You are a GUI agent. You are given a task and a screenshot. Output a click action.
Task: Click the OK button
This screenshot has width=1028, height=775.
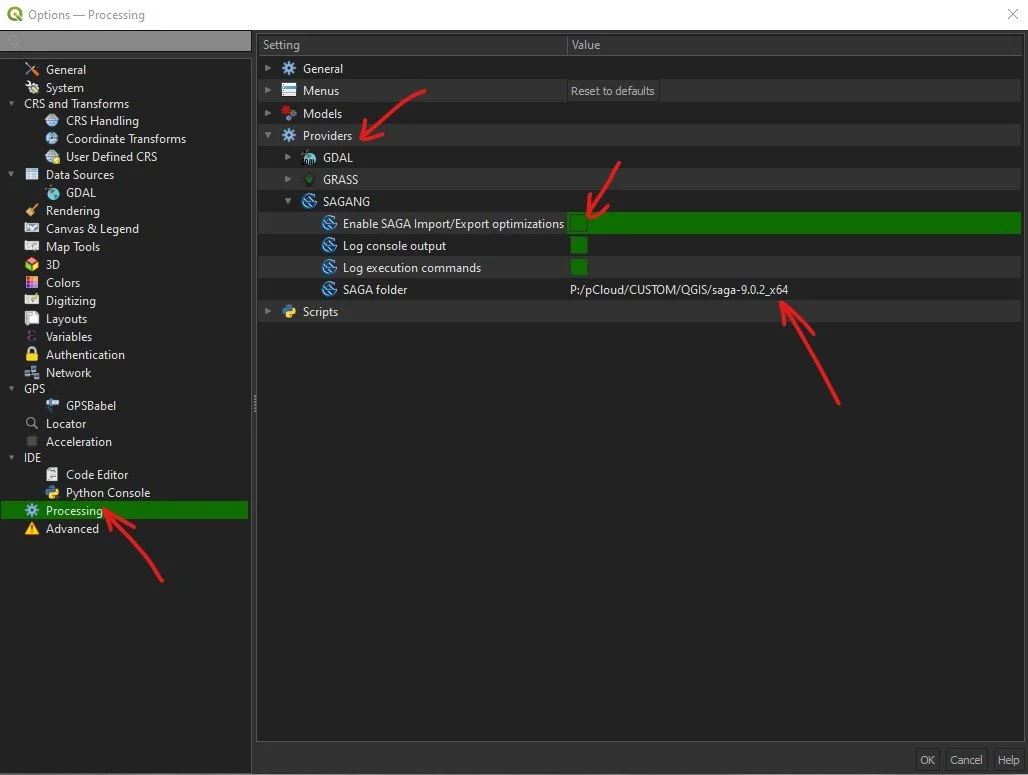click(927, 760)
